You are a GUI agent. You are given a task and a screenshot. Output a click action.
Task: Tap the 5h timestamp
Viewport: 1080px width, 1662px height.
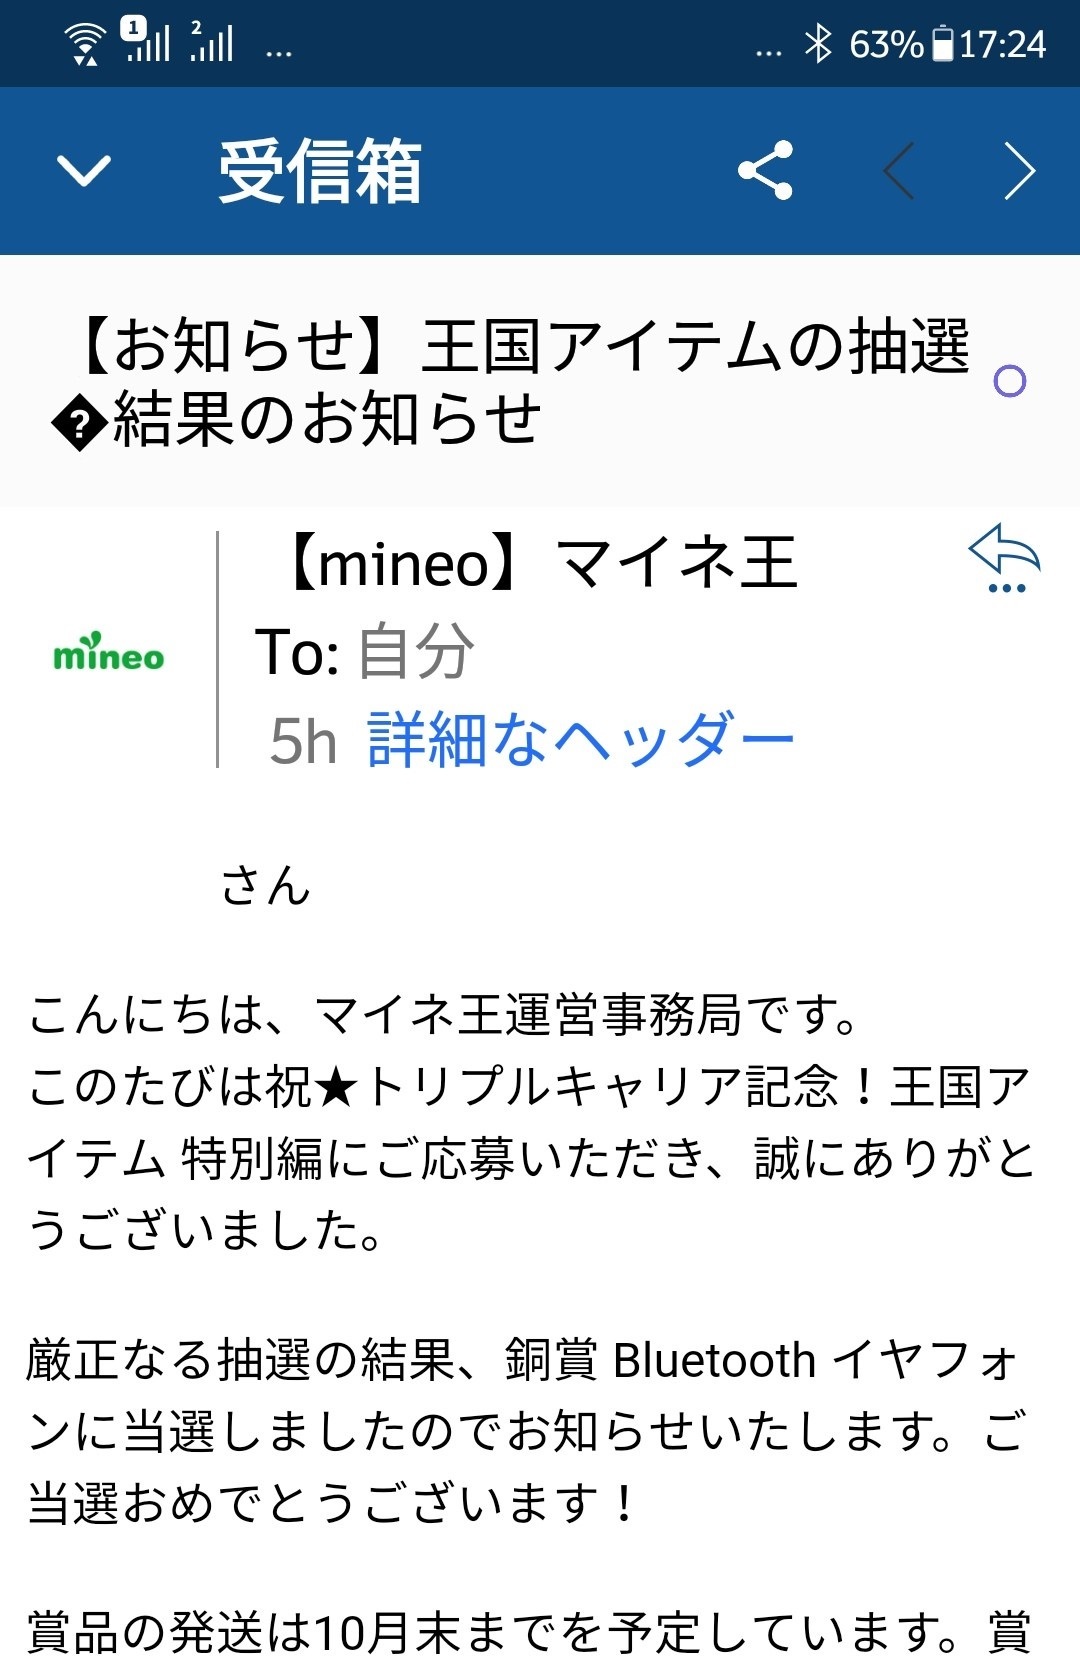303,742
